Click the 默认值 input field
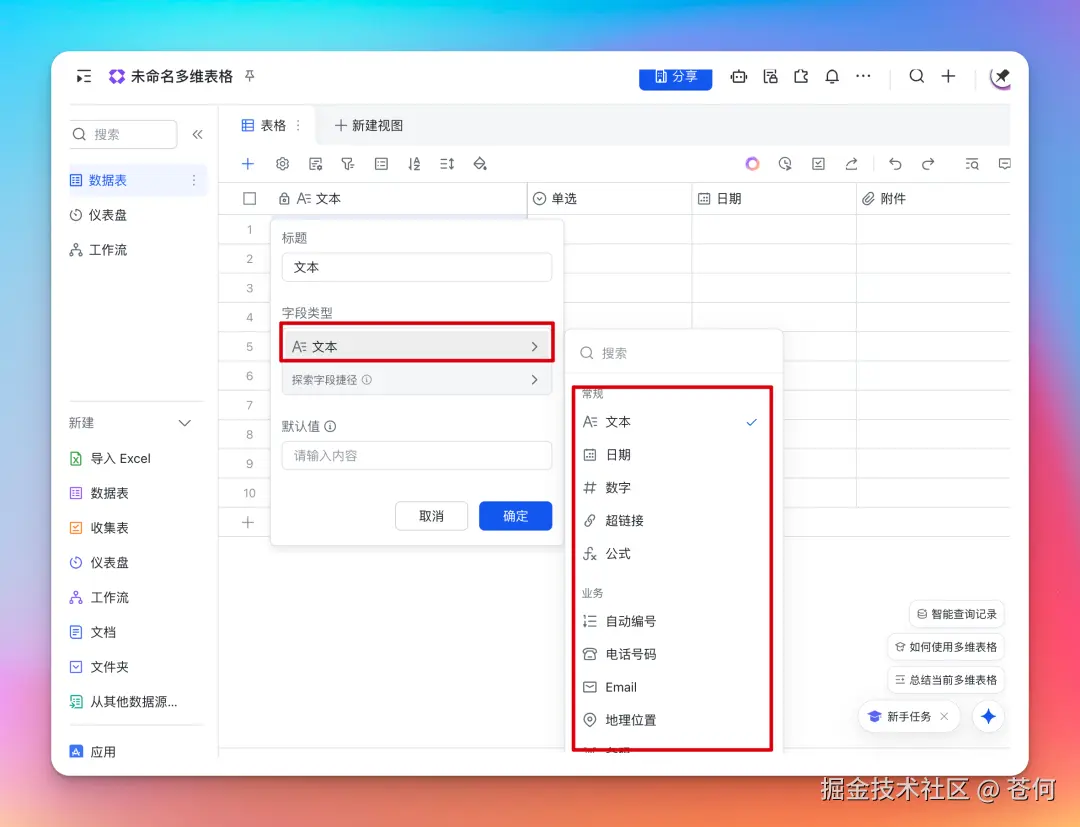1080x827 pixels. 416,455
